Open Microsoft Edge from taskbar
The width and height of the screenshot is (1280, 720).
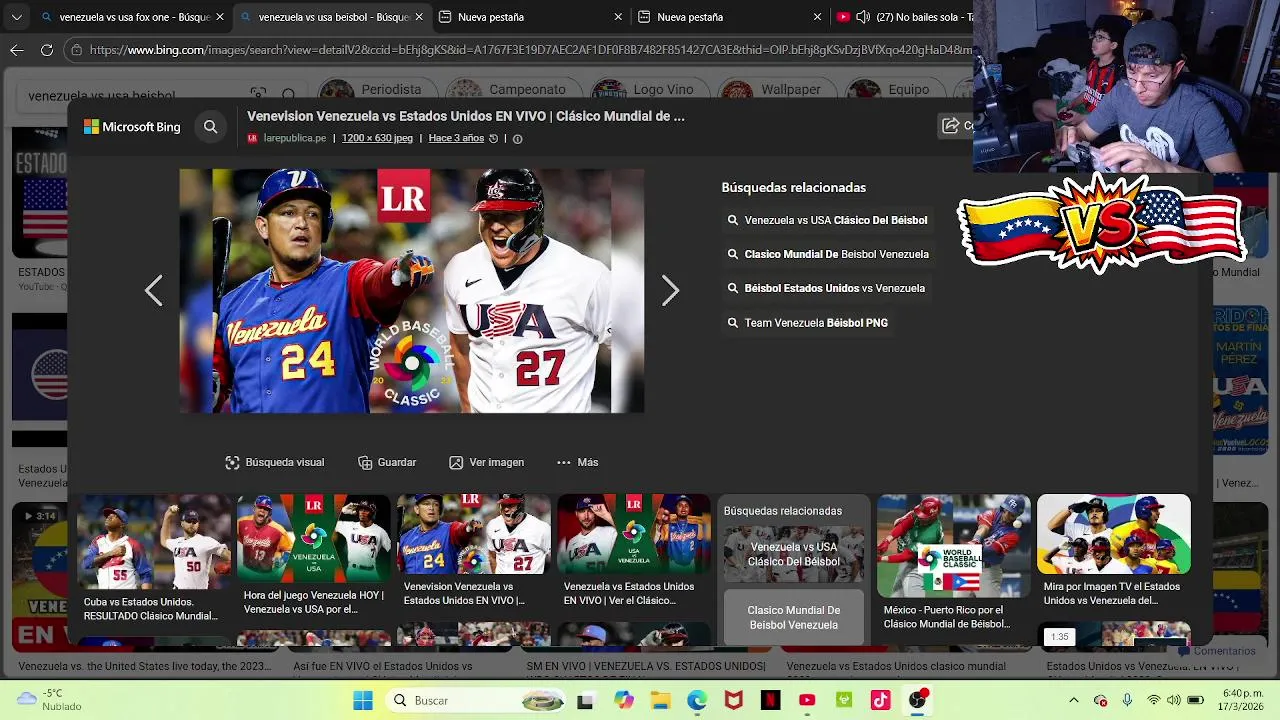click(x=697, y=700)
